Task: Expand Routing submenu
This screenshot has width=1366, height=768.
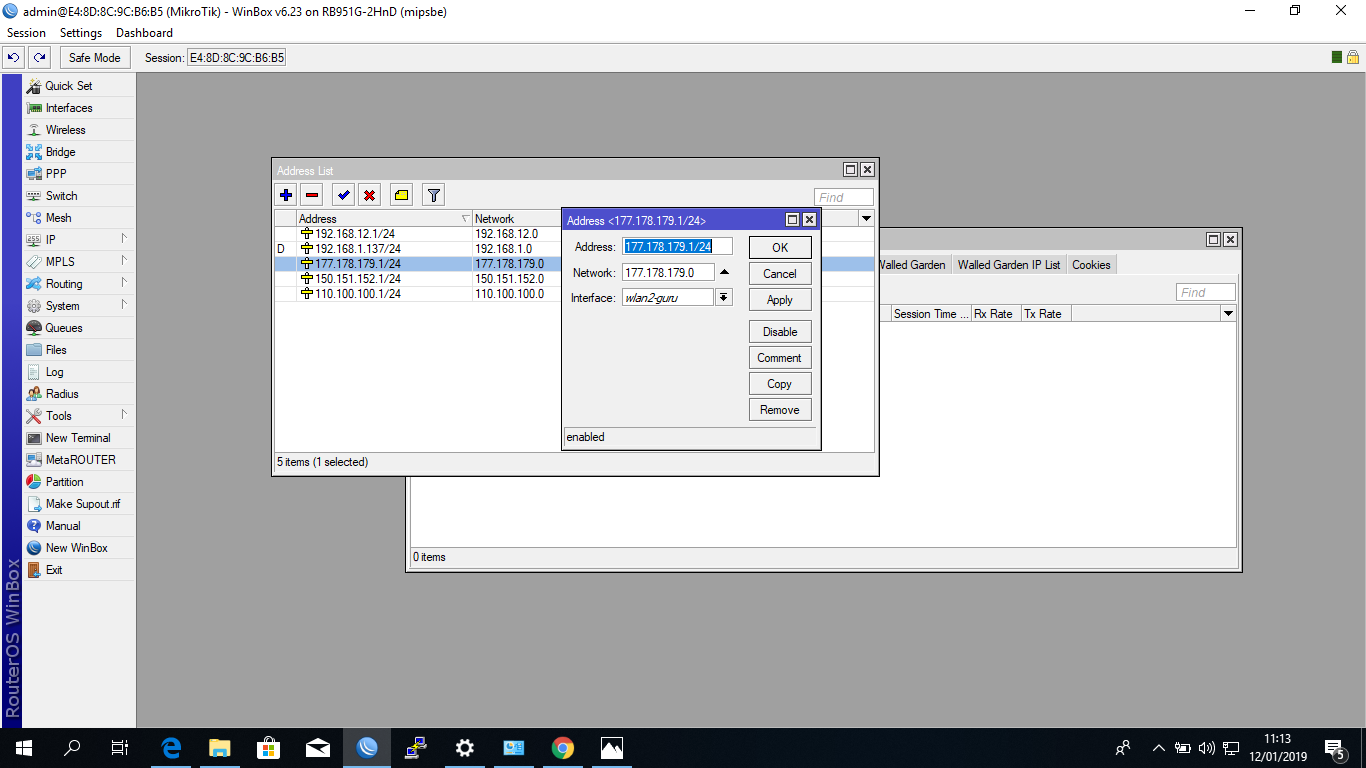Action: 79,284
